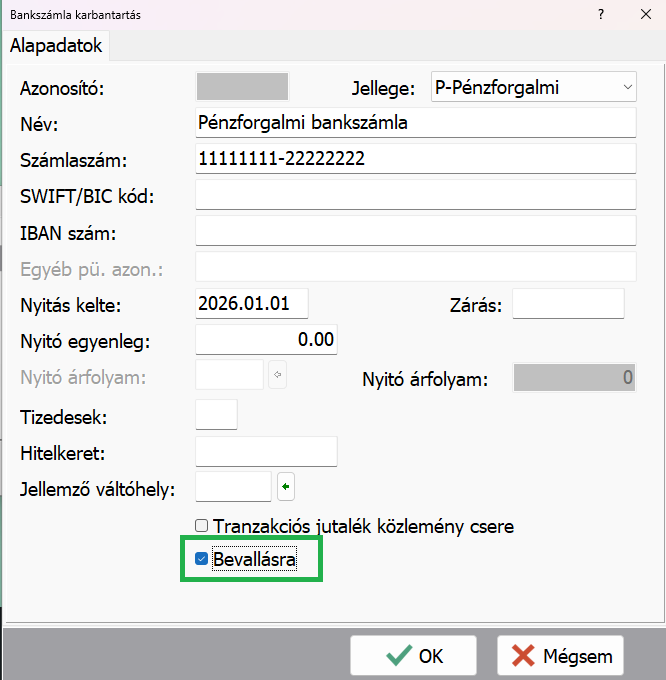Click the Zárás date field
Viewport: 666px width, 680px height.
(x=568, y=303)
